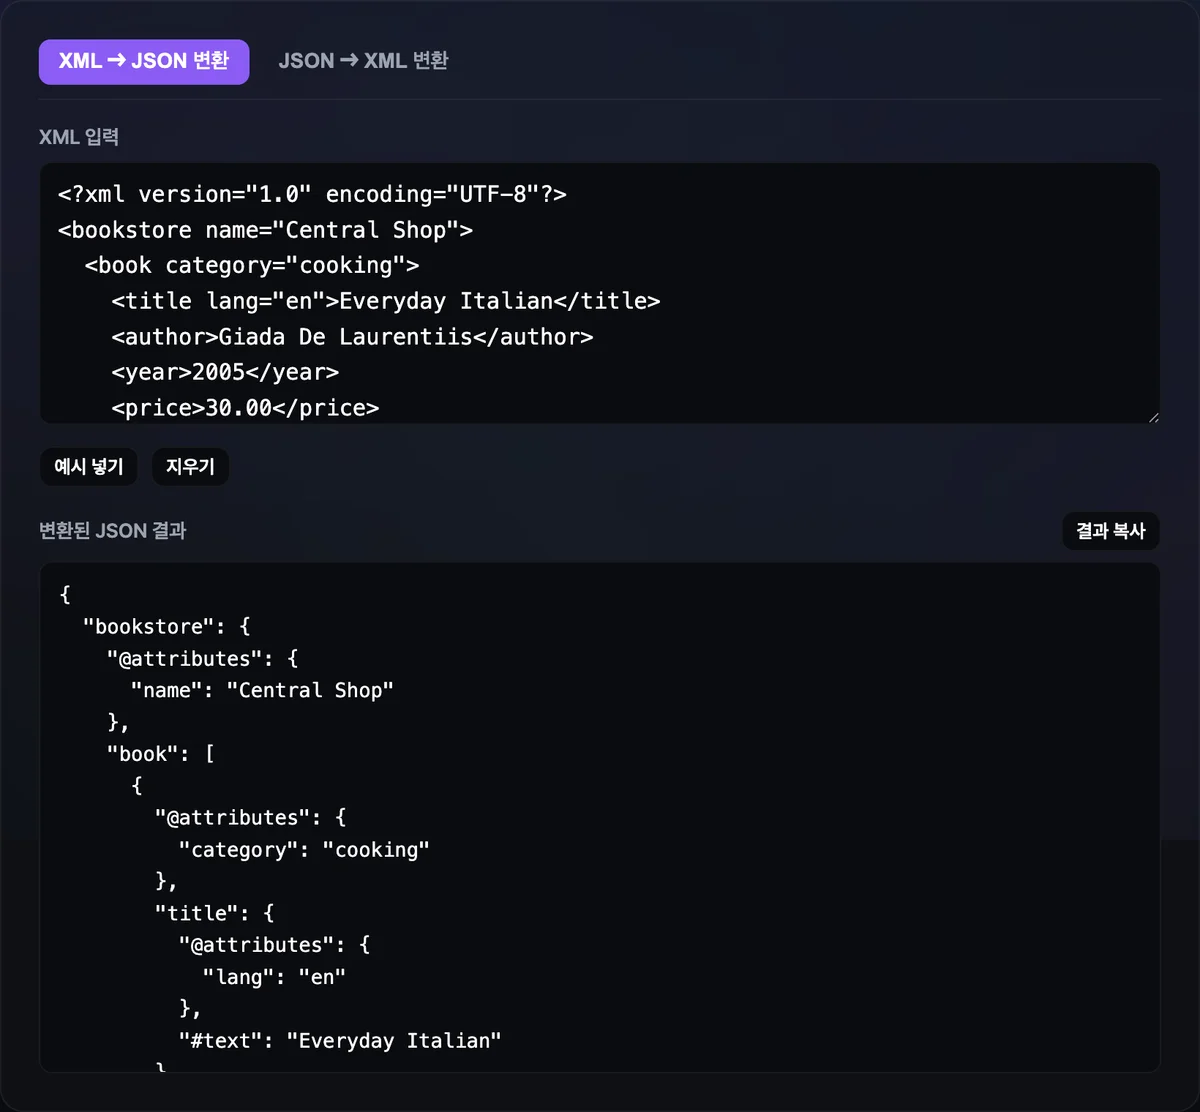Click the "name": "Central Shop" JSON line
The image size is (1200, 1112).
pos(262,690)
